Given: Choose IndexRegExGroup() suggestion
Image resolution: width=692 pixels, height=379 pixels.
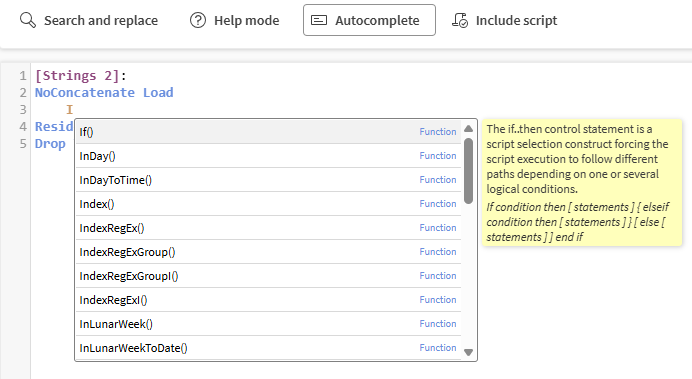Looking at the screenshot, I should point(268,252).
